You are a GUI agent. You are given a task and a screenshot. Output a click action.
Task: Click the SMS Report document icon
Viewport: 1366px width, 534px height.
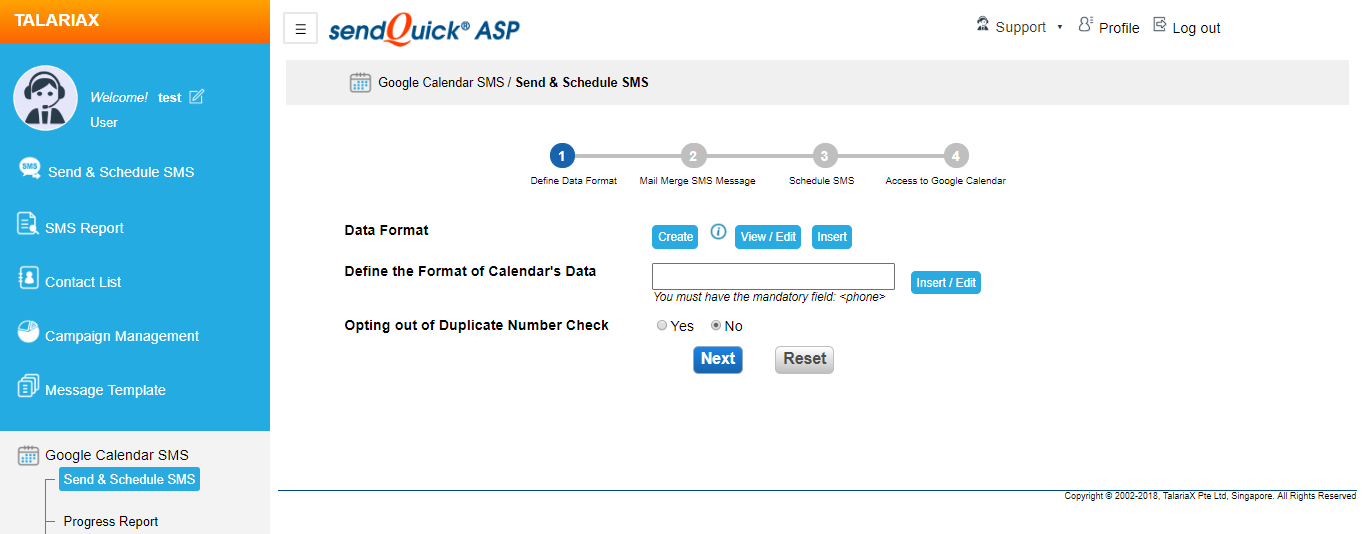[x=28, y=224]
